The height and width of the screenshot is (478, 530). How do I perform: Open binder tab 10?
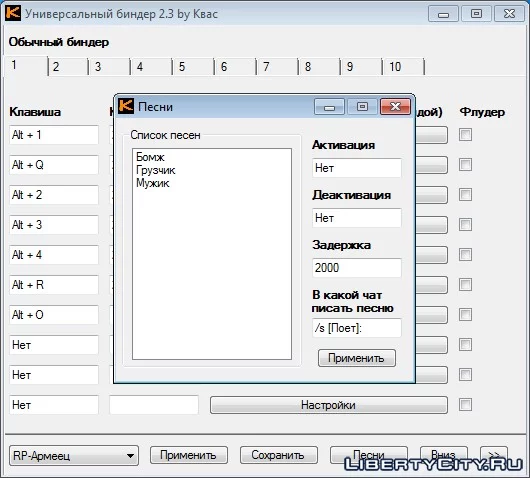click(403, 67)
